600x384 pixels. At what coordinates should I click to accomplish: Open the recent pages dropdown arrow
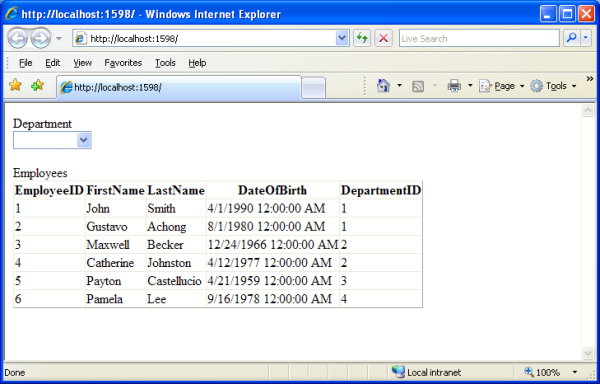[x=59, y=38]
